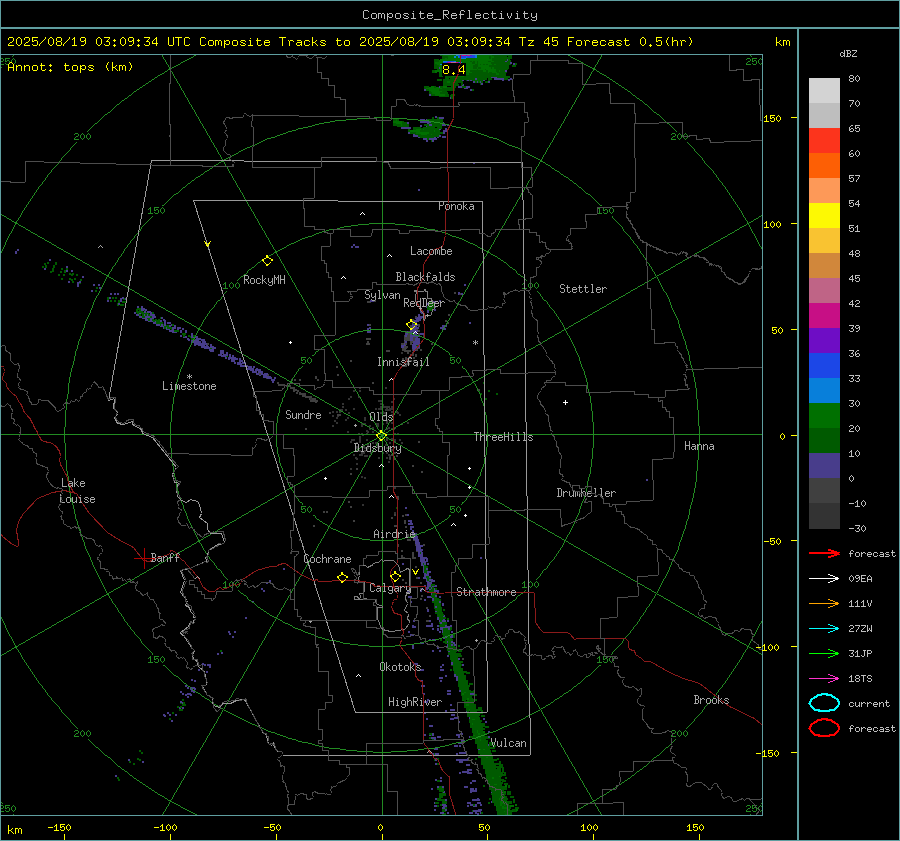Click the 'Annot: tops (km)' label

point(70,67)
